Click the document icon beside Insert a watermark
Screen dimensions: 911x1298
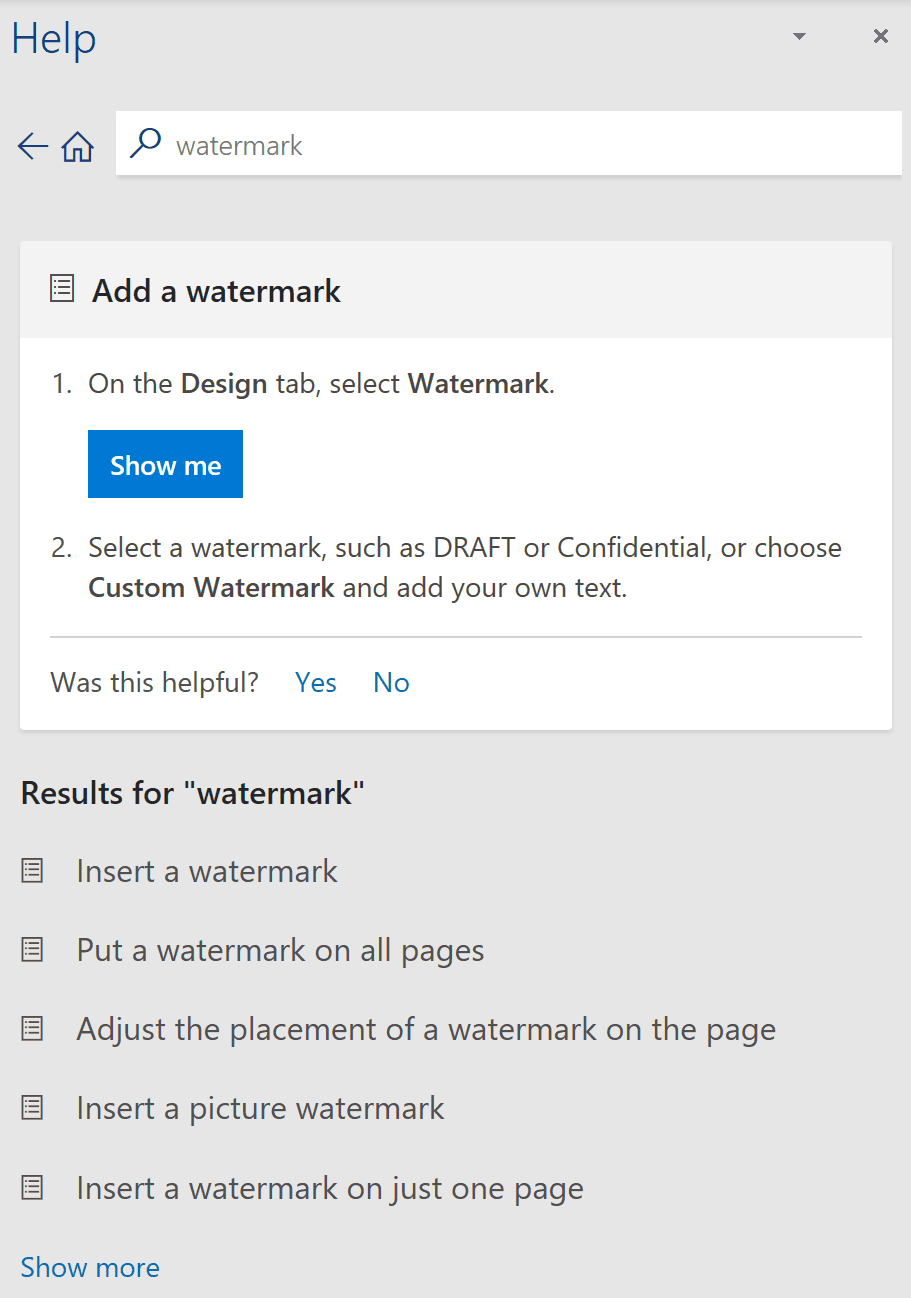point(33,871)
